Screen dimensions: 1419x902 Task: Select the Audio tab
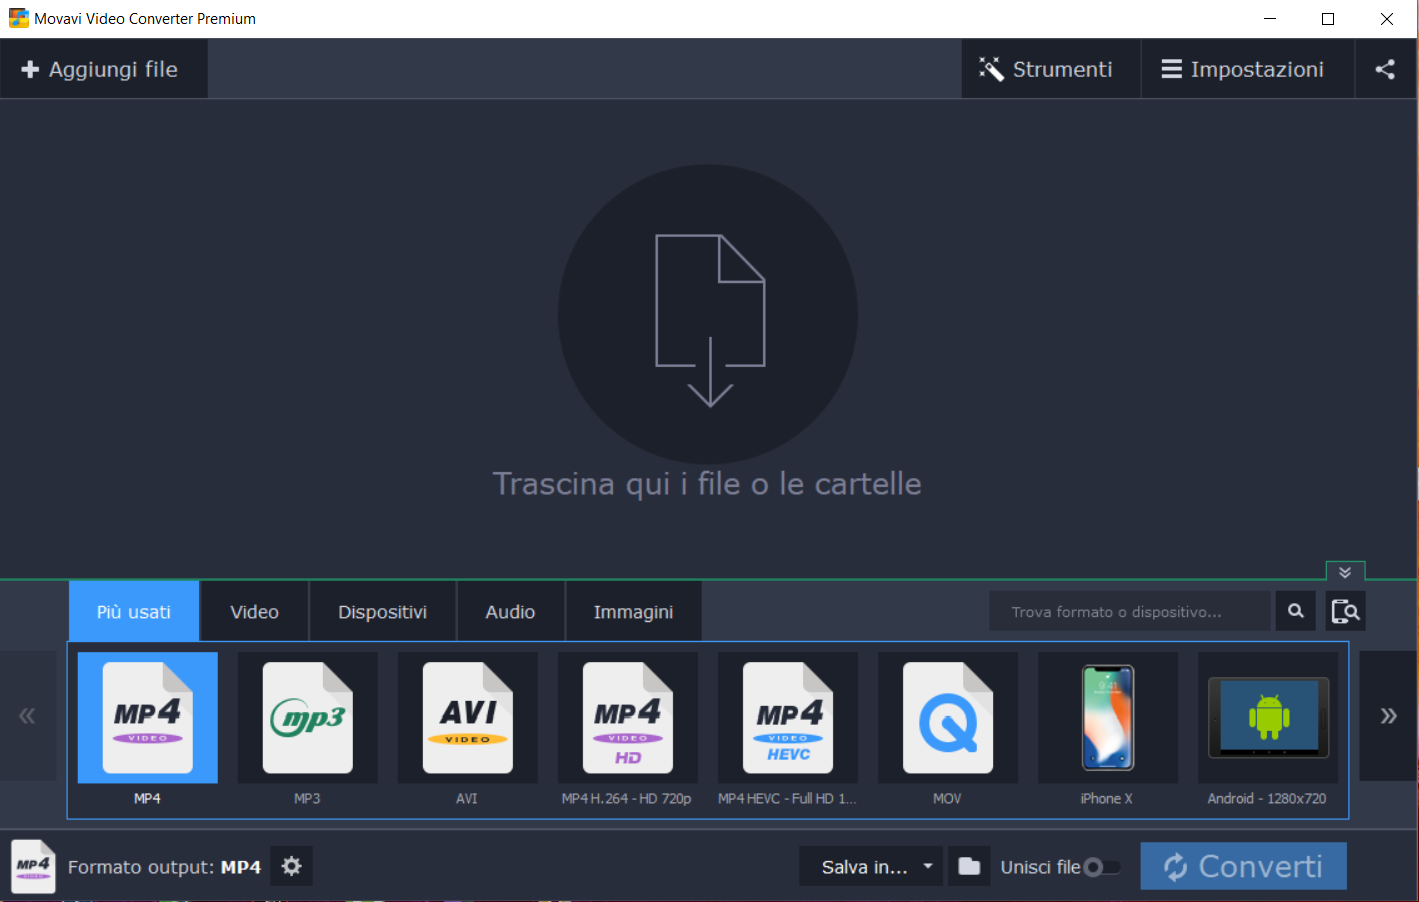pyautogui.click(x=510, y=611)
